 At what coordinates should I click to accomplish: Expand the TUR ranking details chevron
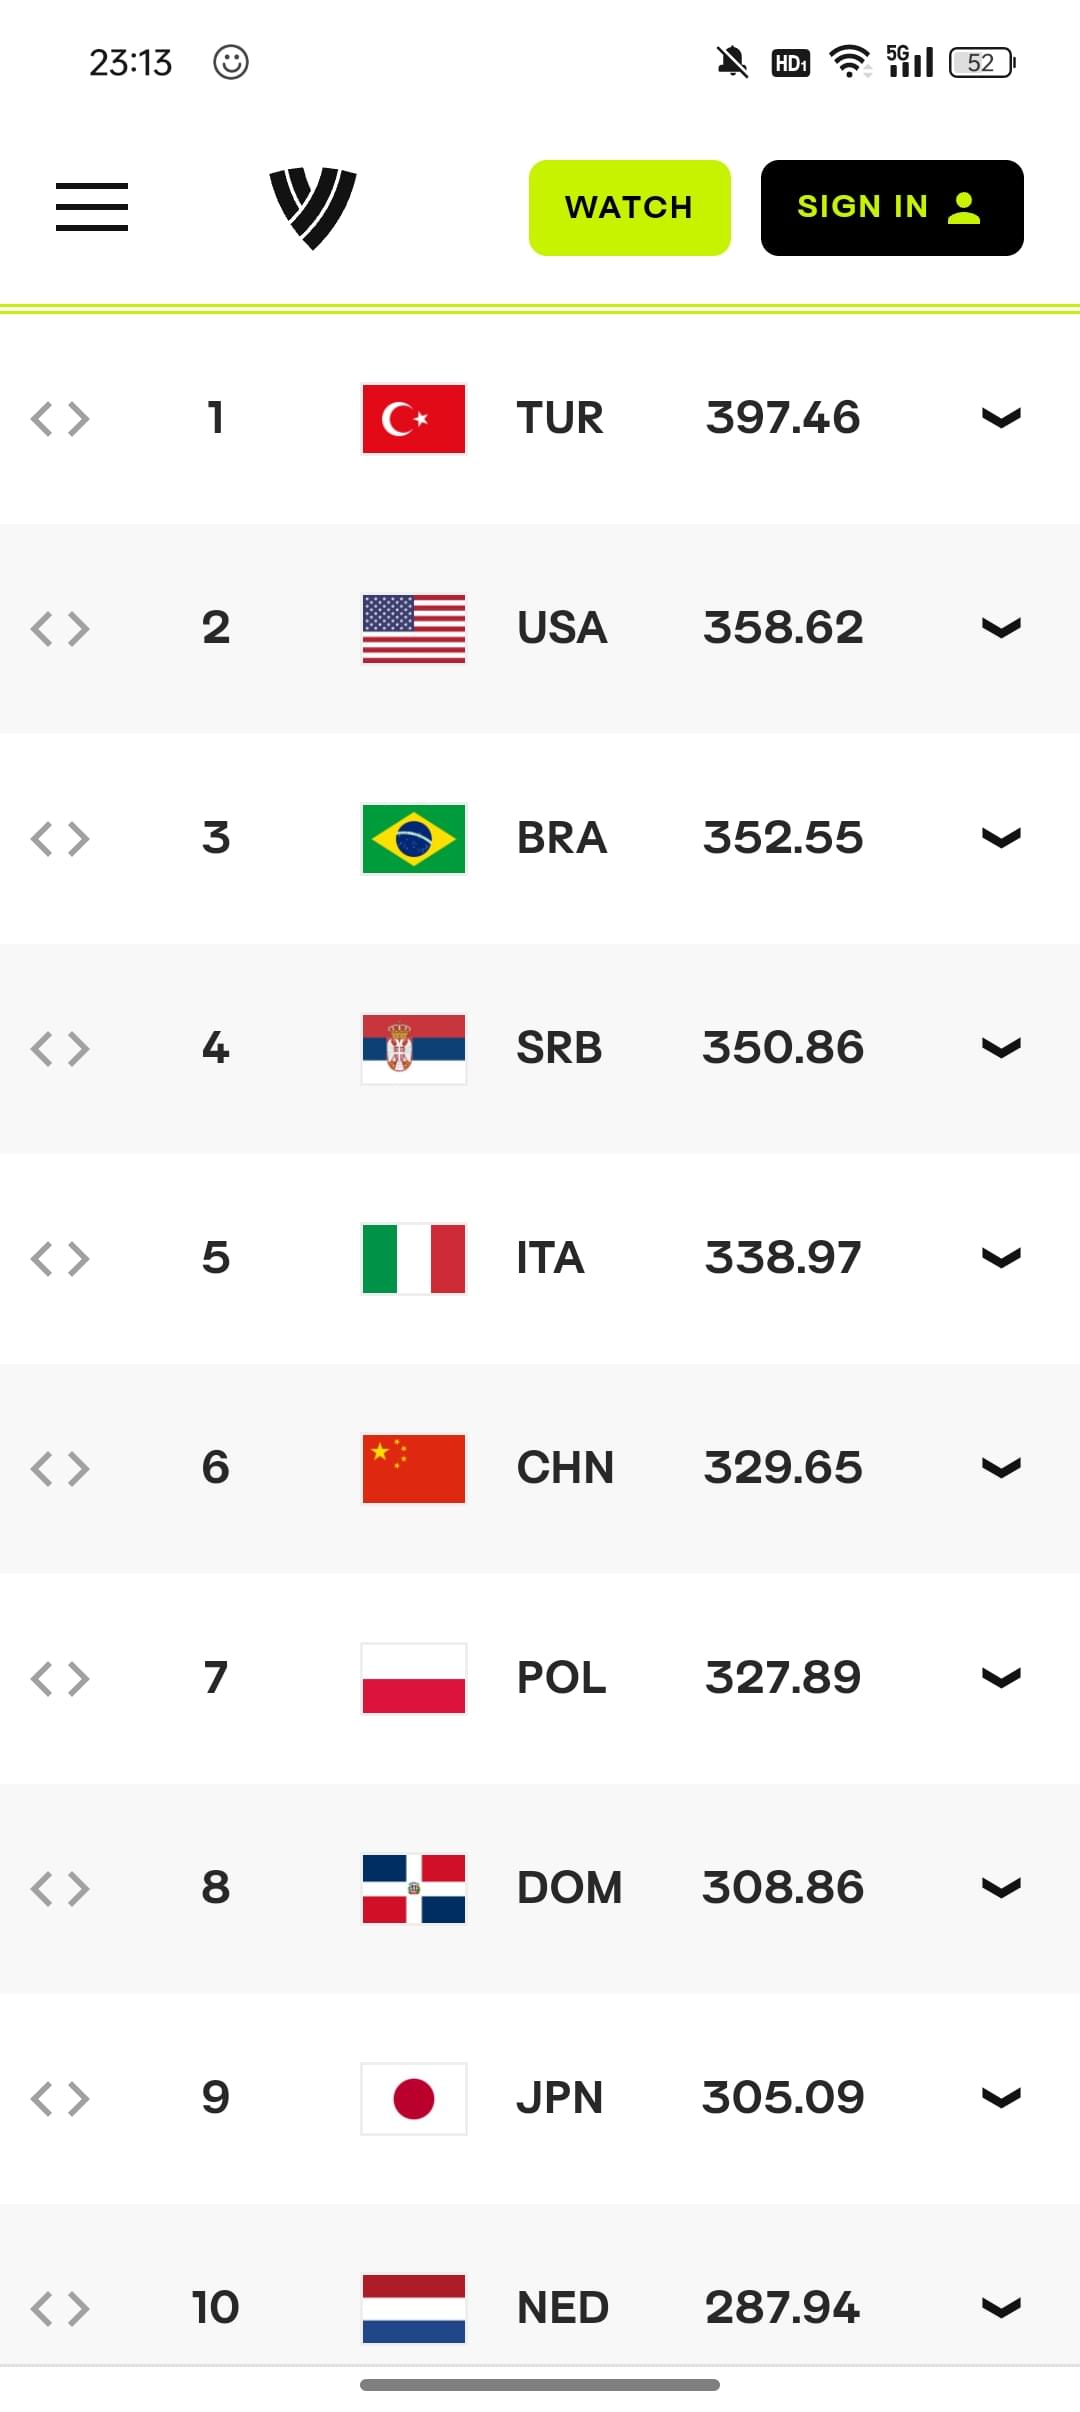[x=1001, y=418]
